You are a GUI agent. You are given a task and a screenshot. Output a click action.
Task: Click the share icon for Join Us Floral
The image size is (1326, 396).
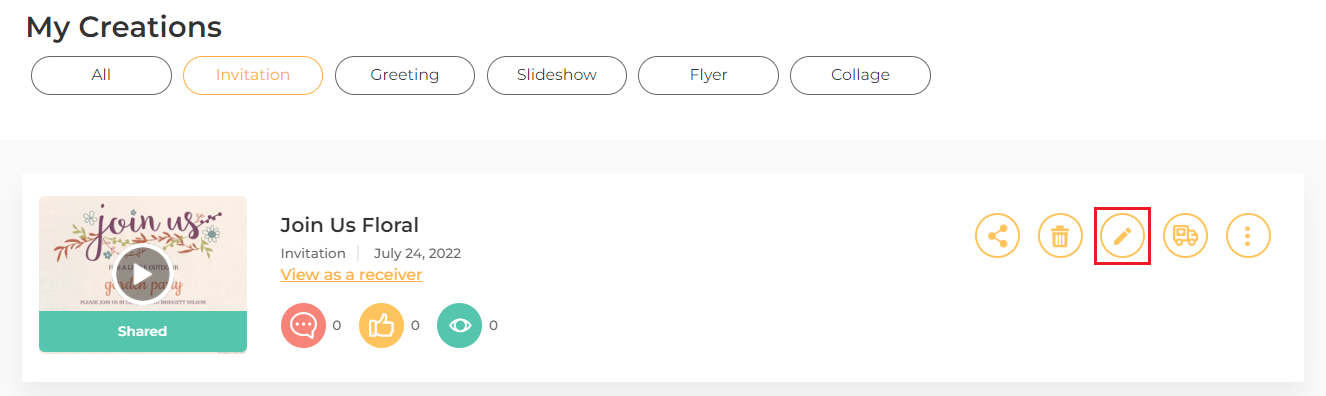[997, 236]
